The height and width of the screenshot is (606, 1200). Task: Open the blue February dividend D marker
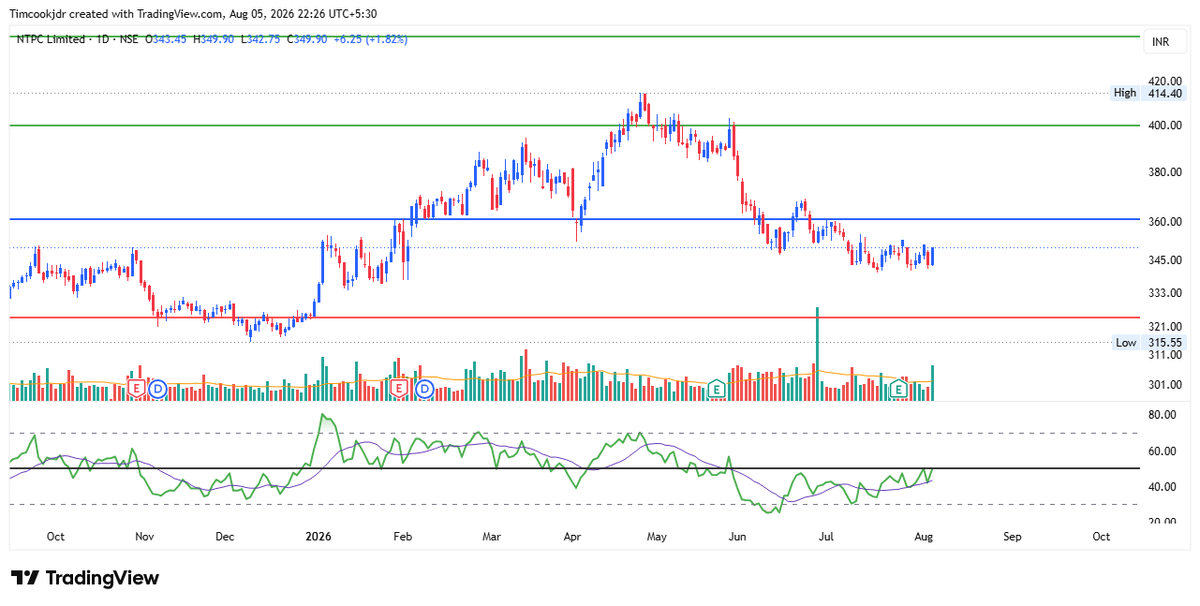(x=425, y=387)
